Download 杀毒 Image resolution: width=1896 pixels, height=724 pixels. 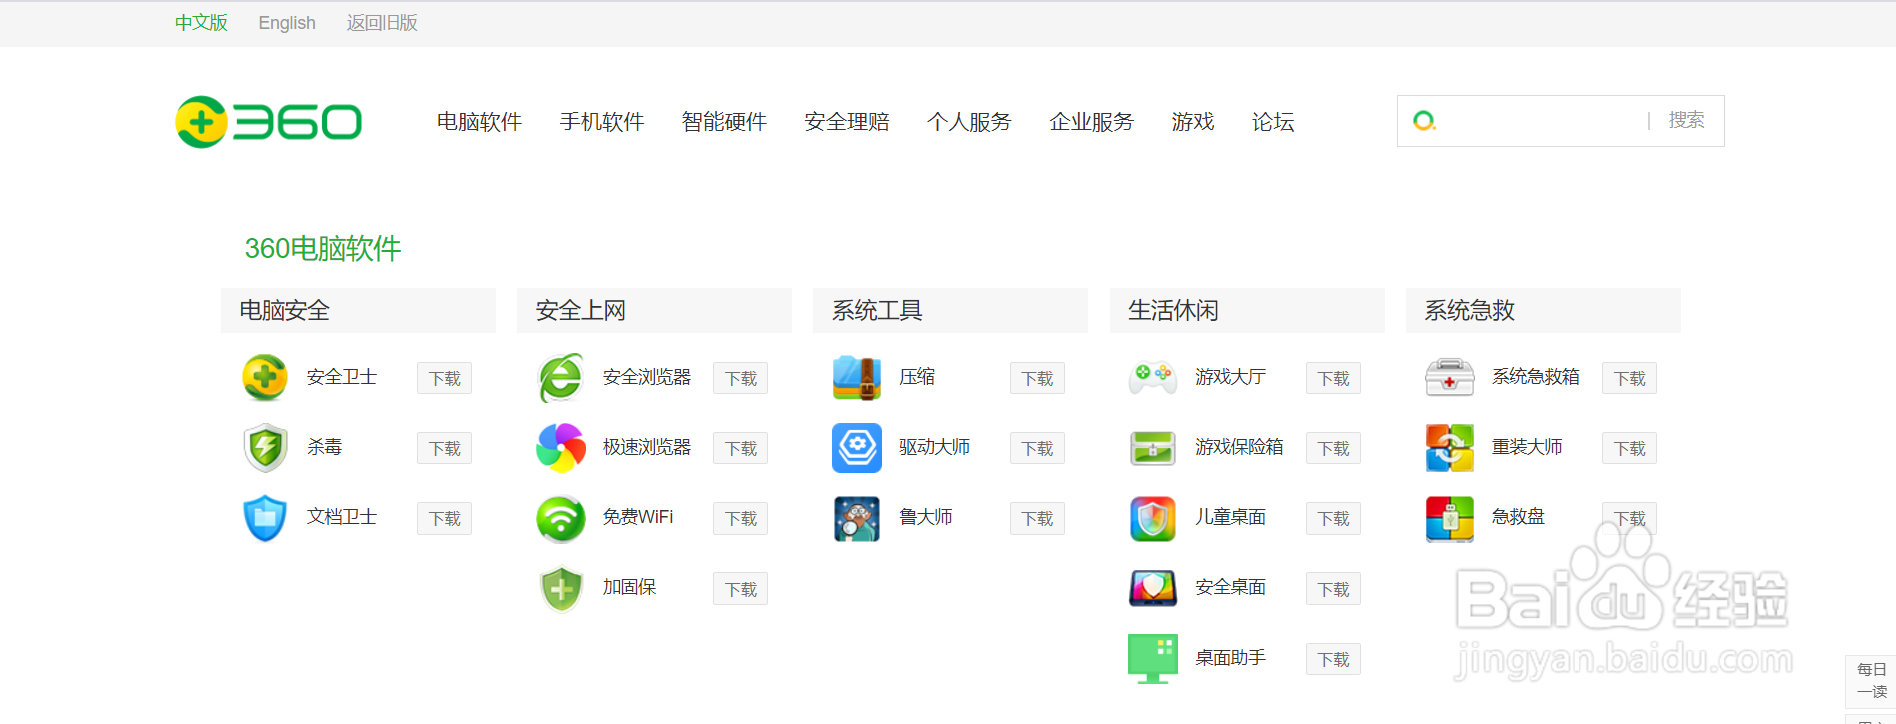[444, 448]
